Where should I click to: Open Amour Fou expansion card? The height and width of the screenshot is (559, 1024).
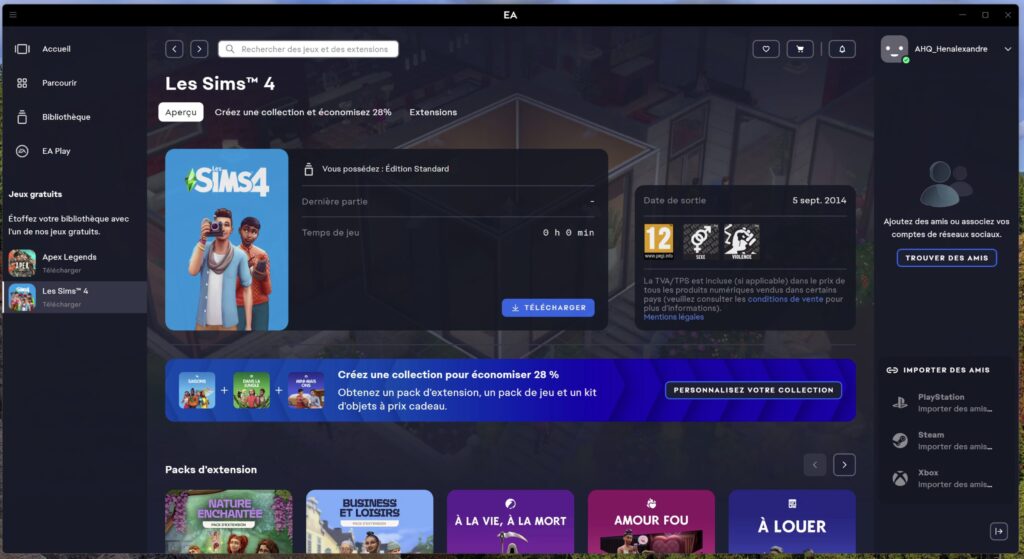point(651,522)
